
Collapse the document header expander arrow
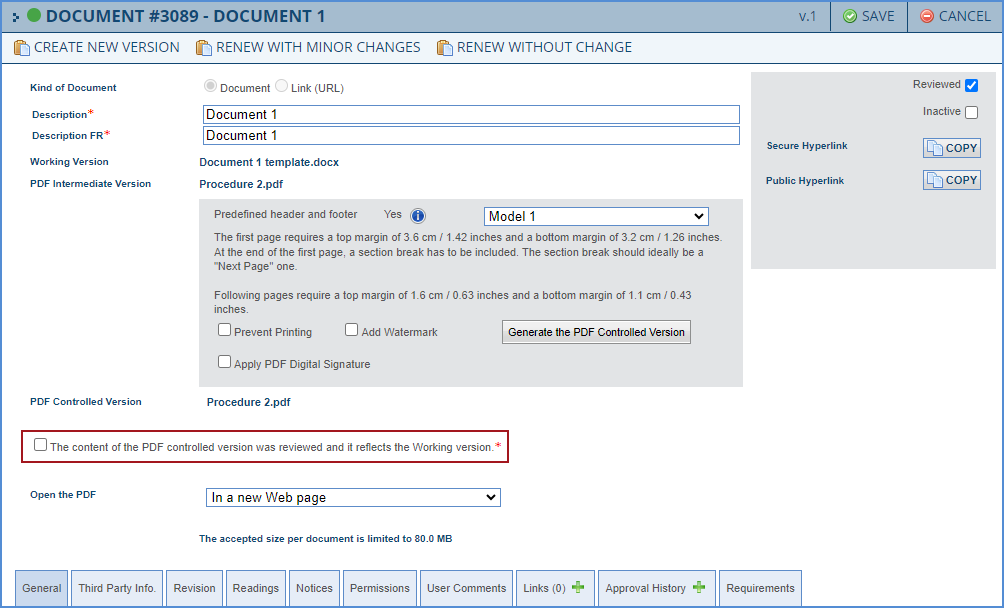point(16,17)
